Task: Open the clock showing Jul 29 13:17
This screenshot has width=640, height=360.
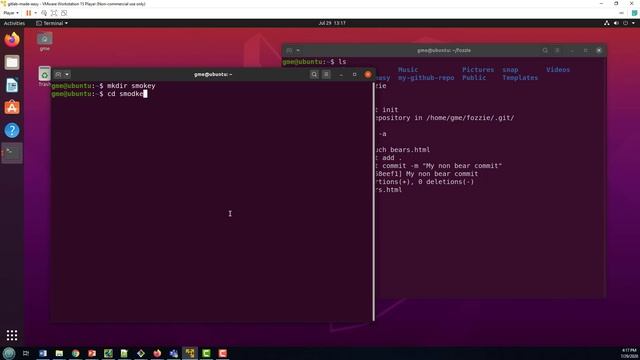Action: click(x=332, y=23)
